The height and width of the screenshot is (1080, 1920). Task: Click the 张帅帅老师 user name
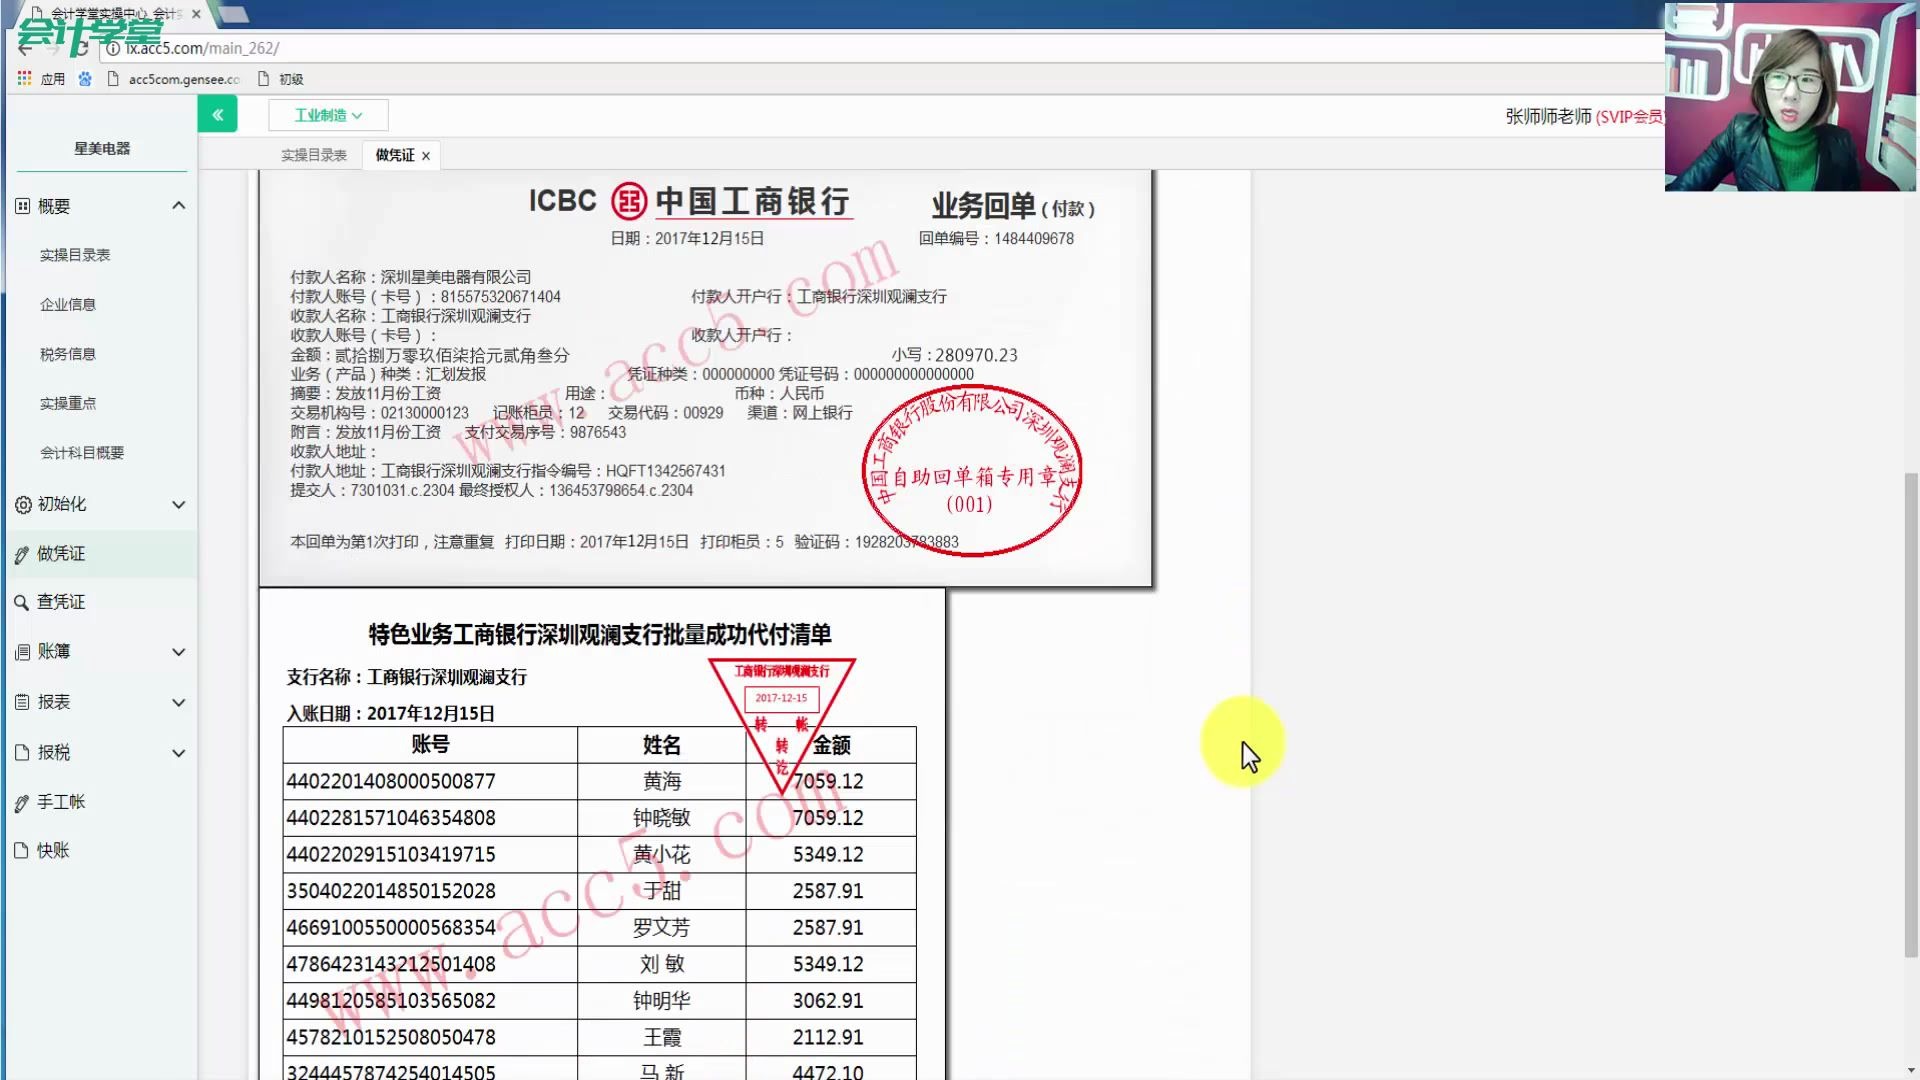1548,117
